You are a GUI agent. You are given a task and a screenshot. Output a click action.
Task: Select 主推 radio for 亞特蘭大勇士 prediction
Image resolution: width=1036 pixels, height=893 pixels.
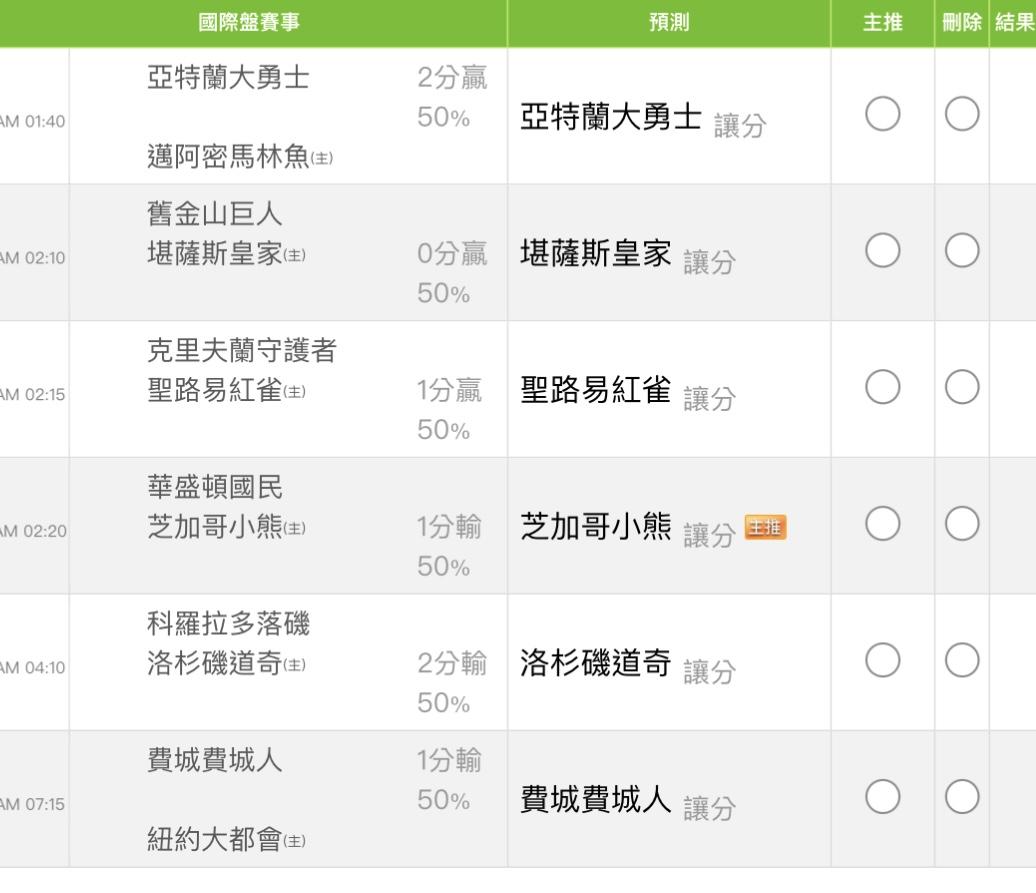(883, 115)
